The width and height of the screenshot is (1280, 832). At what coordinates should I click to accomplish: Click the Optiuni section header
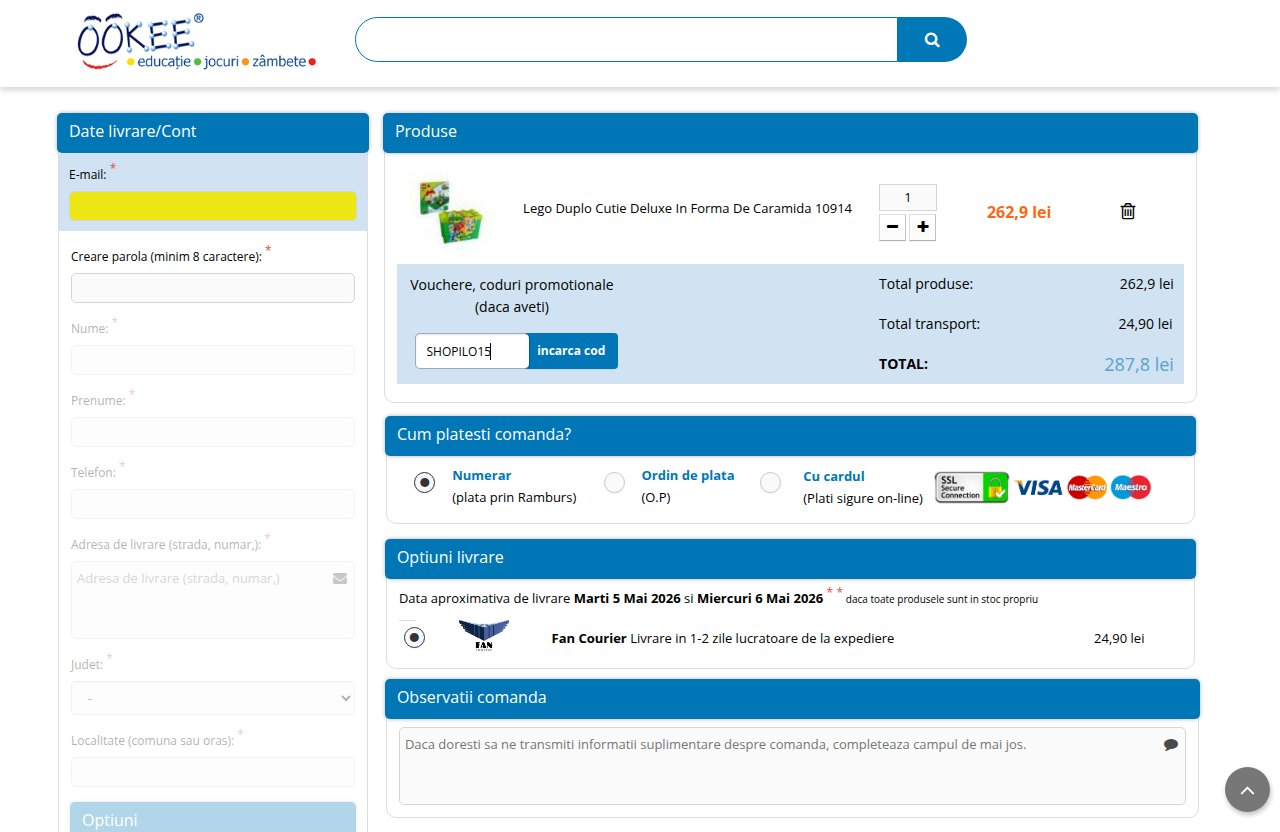pyautogui.click(x=213, y=818)
